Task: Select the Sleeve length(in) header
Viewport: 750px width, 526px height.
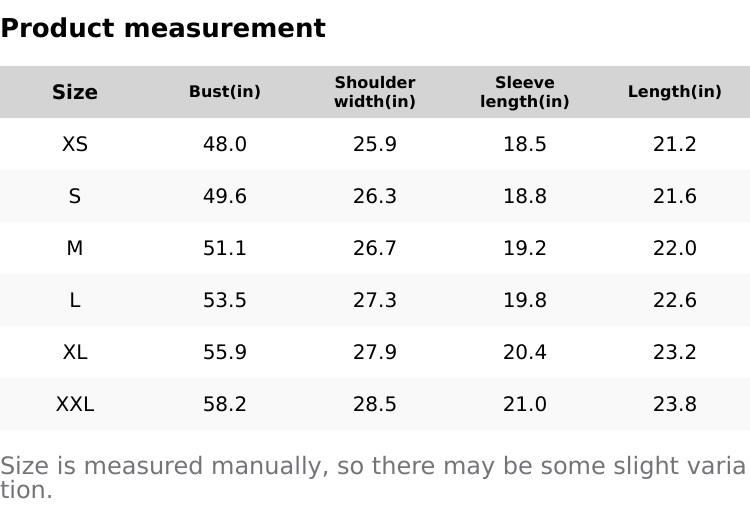Action: click(x=525, y=92)
